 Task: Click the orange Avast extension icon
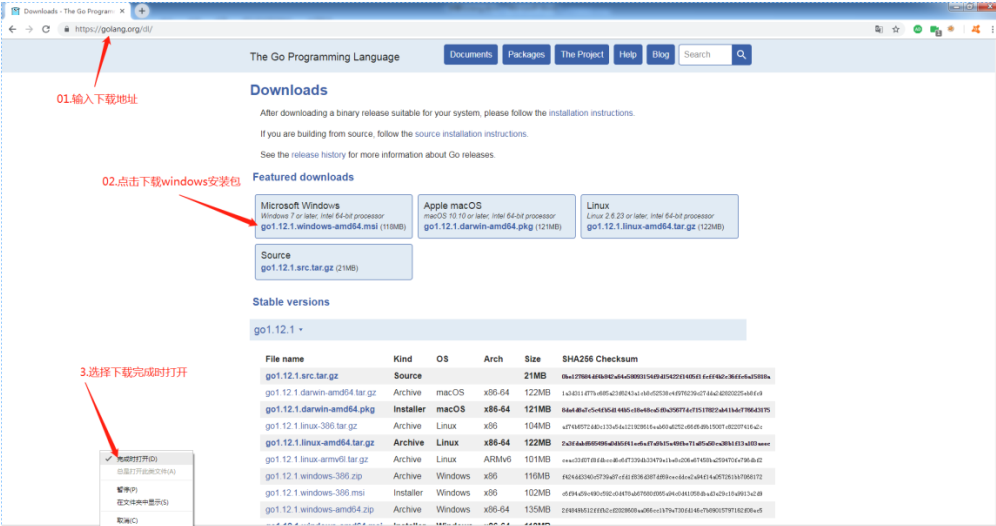point(976,29)
